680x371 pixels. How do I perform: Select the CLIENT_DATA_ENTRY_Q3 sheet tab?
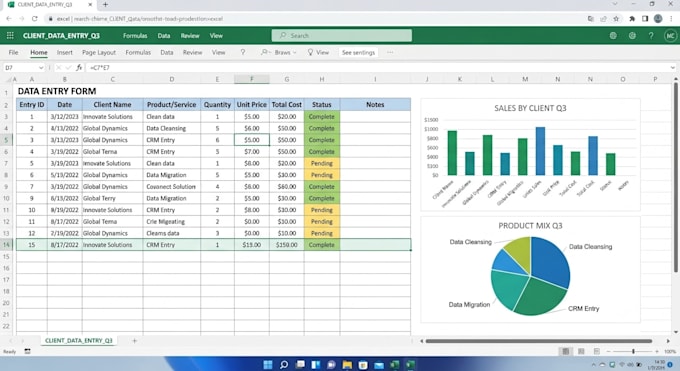(x=78, y=341)
